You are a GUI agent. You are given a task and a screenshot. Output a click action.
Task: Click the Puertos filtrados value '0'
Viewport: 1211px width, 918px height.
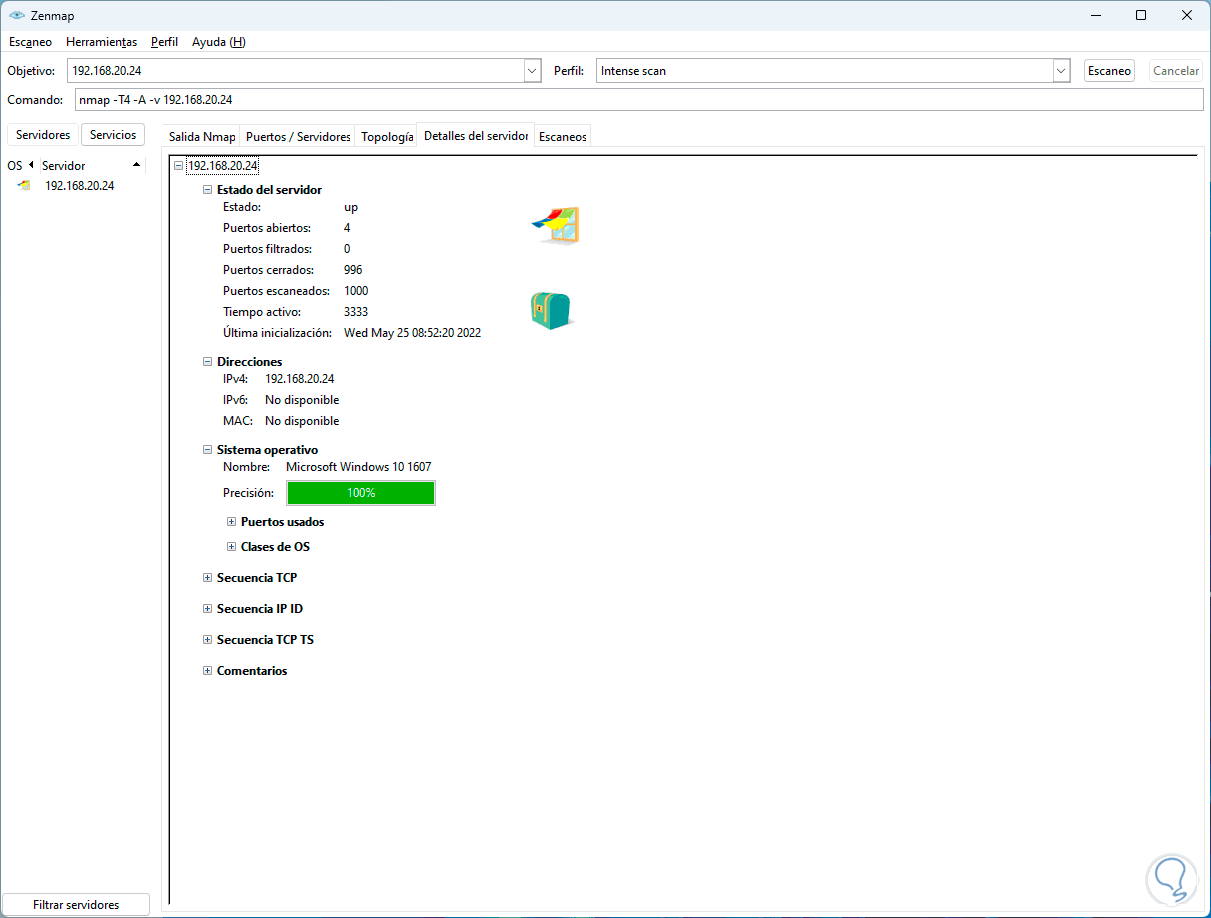347,249
